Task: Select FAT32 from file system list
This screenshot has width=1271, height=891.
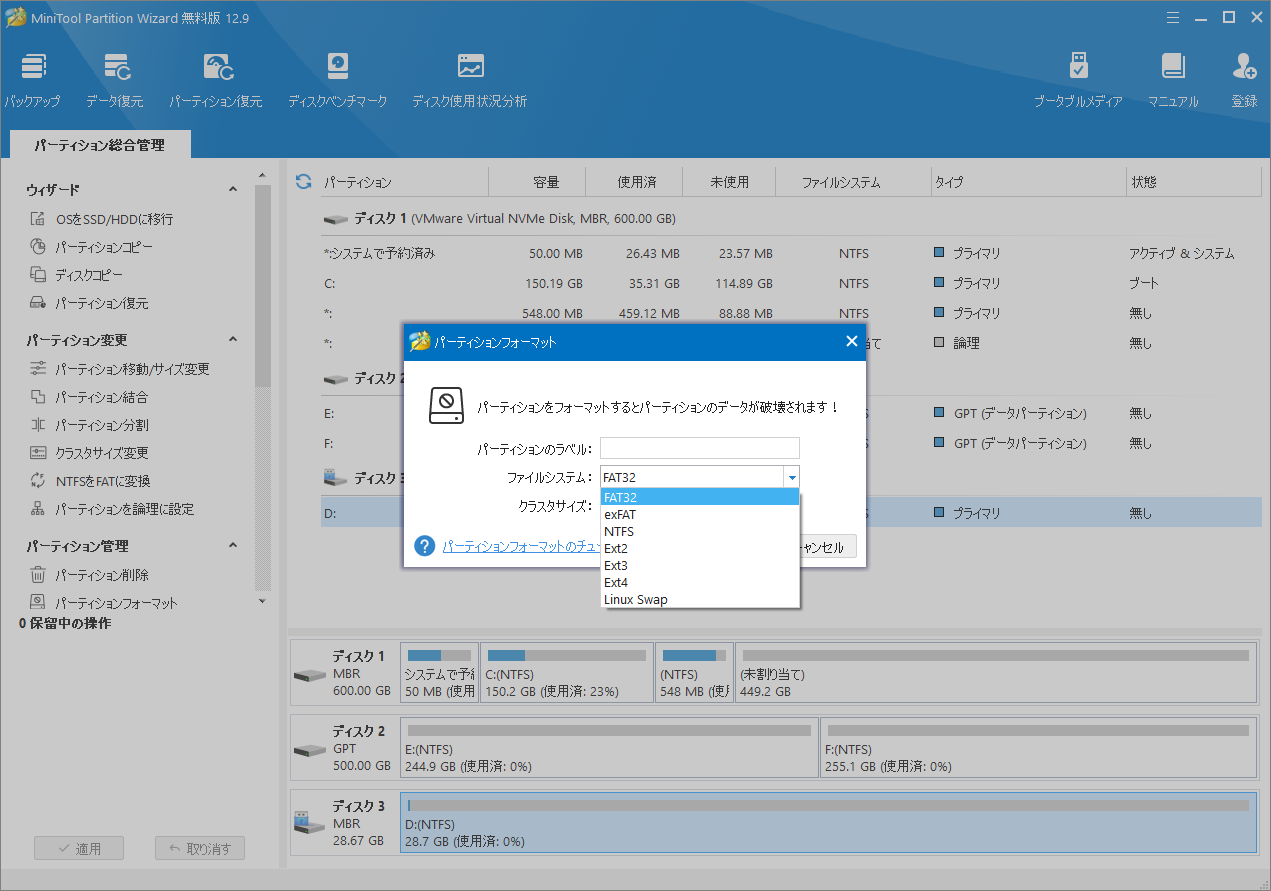Action: [x=700, y=497]
